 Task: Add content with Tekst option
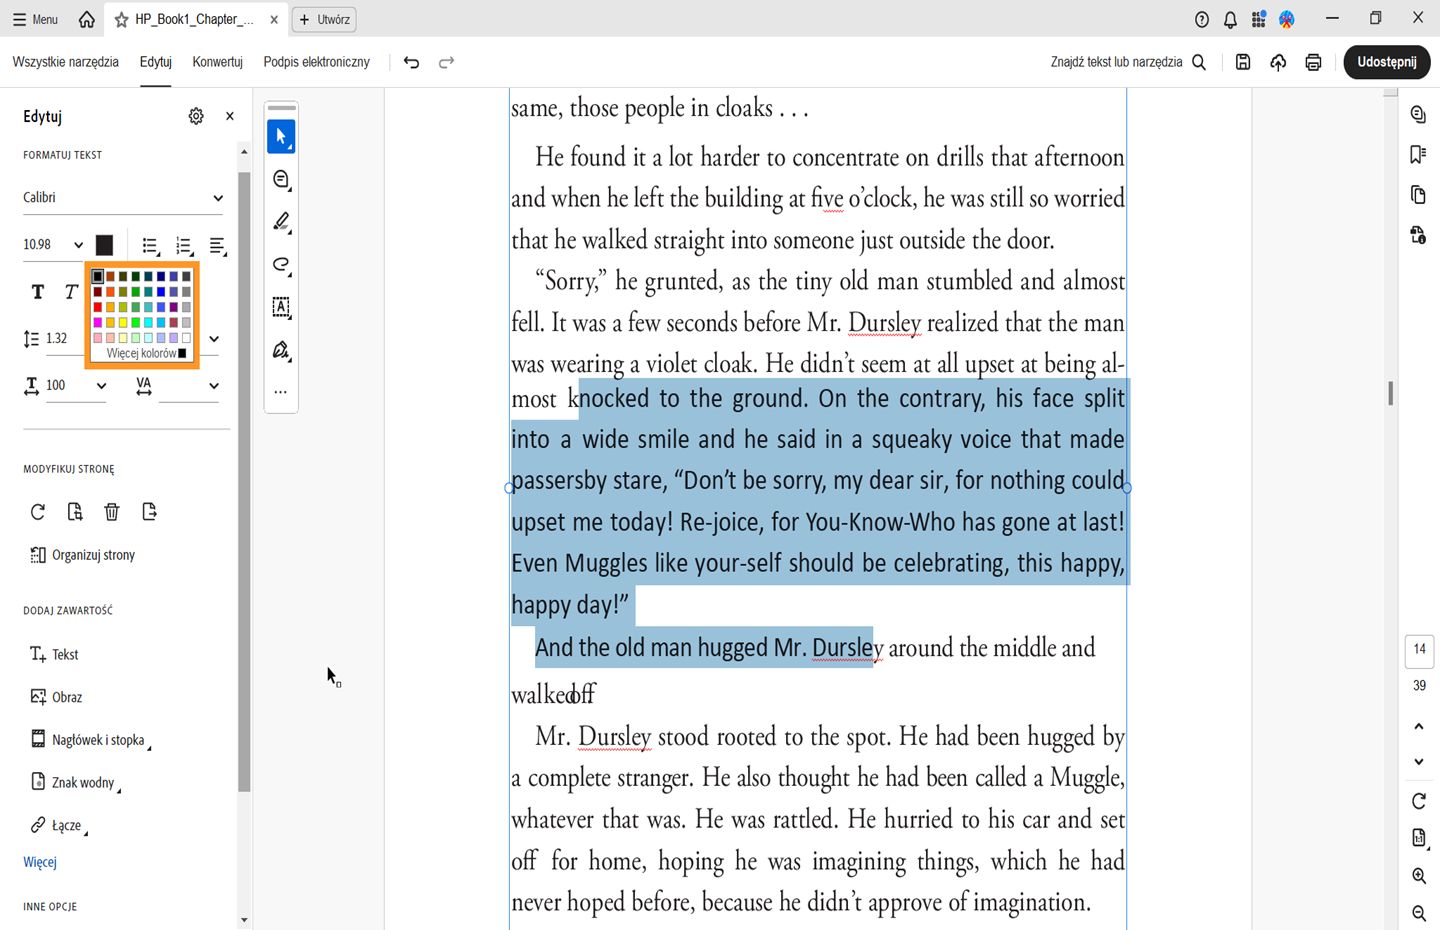coord(54,655)
